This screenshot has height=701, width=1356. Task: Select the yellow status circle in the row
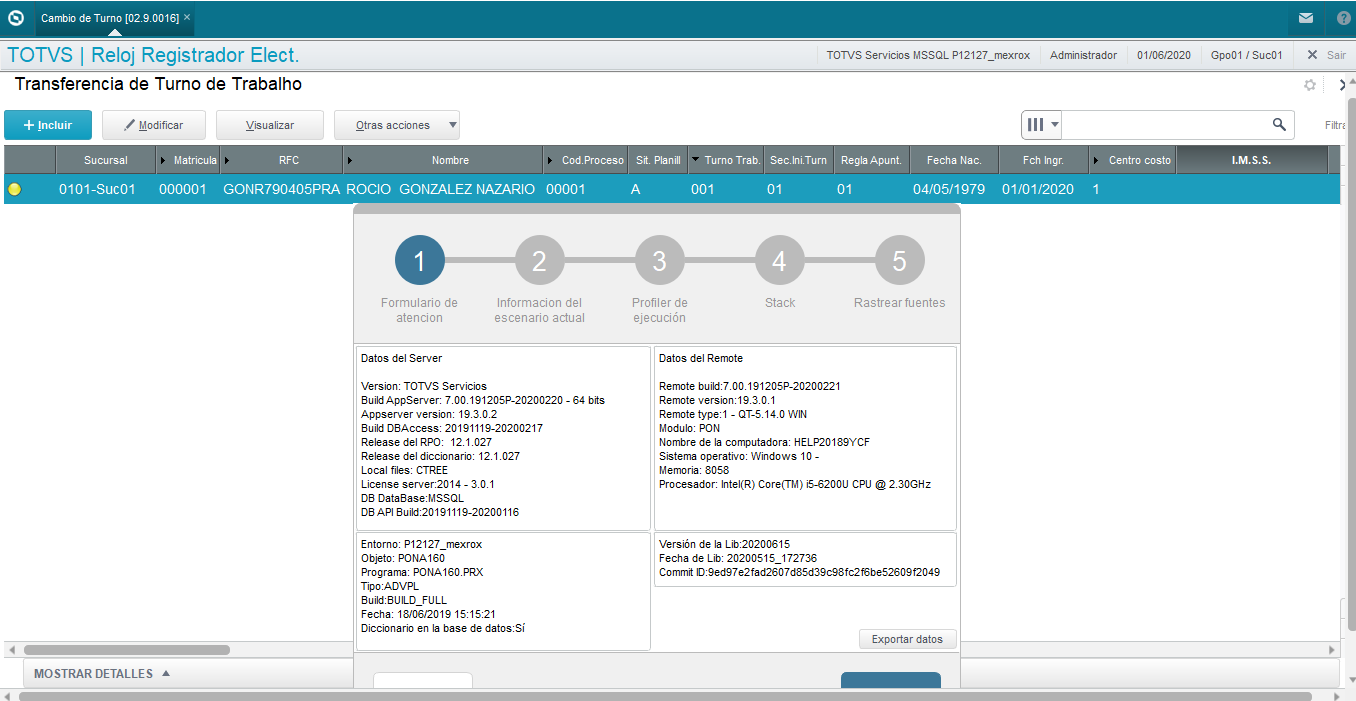pos(14,189)
